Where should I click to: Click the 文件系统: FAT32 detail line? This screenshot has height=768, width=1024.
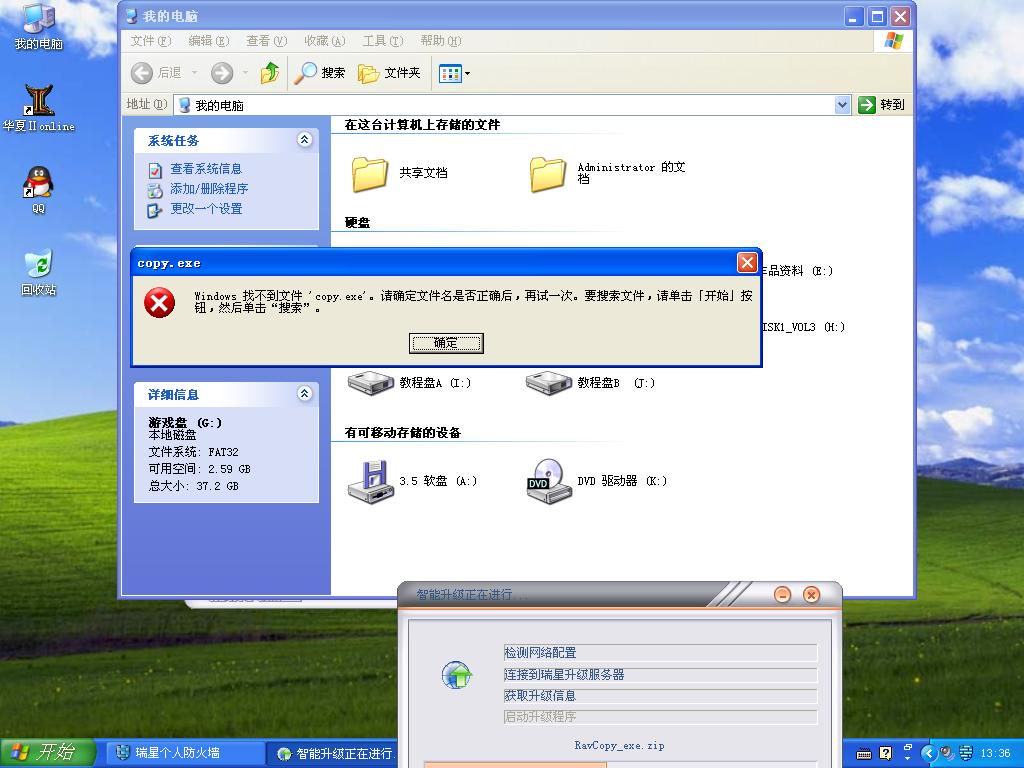(x=193, y=452)
